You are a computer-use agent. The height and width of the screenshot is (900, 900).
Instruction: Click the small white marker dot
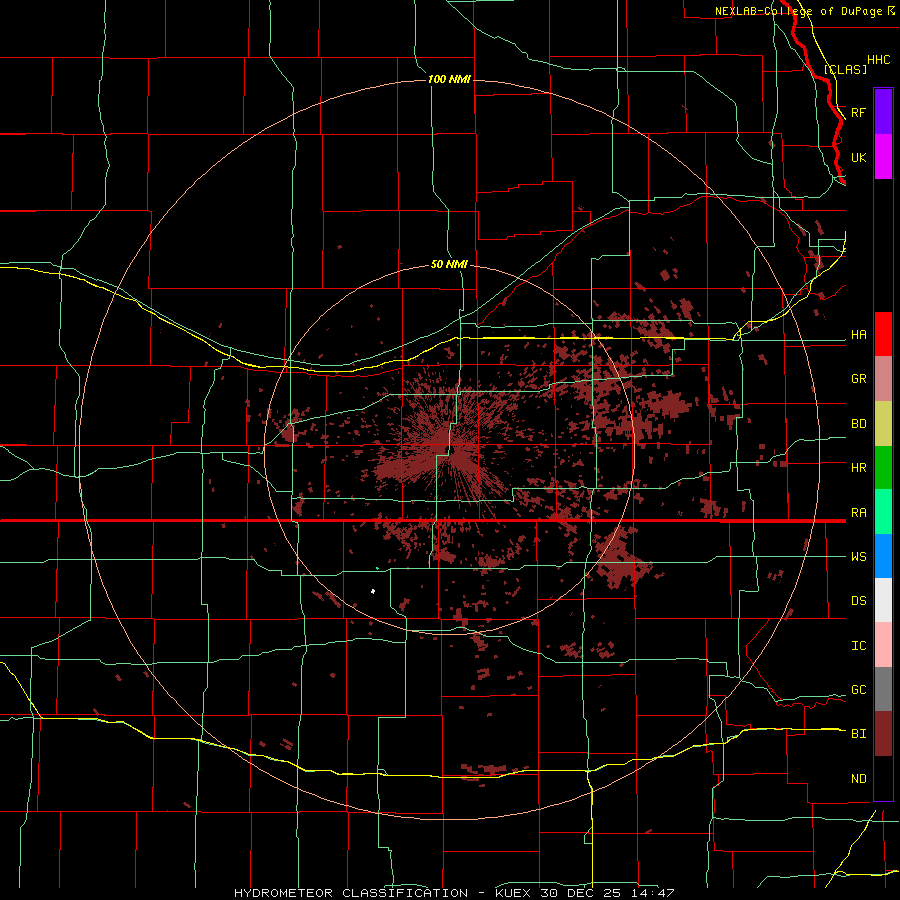tap(373, 591)
